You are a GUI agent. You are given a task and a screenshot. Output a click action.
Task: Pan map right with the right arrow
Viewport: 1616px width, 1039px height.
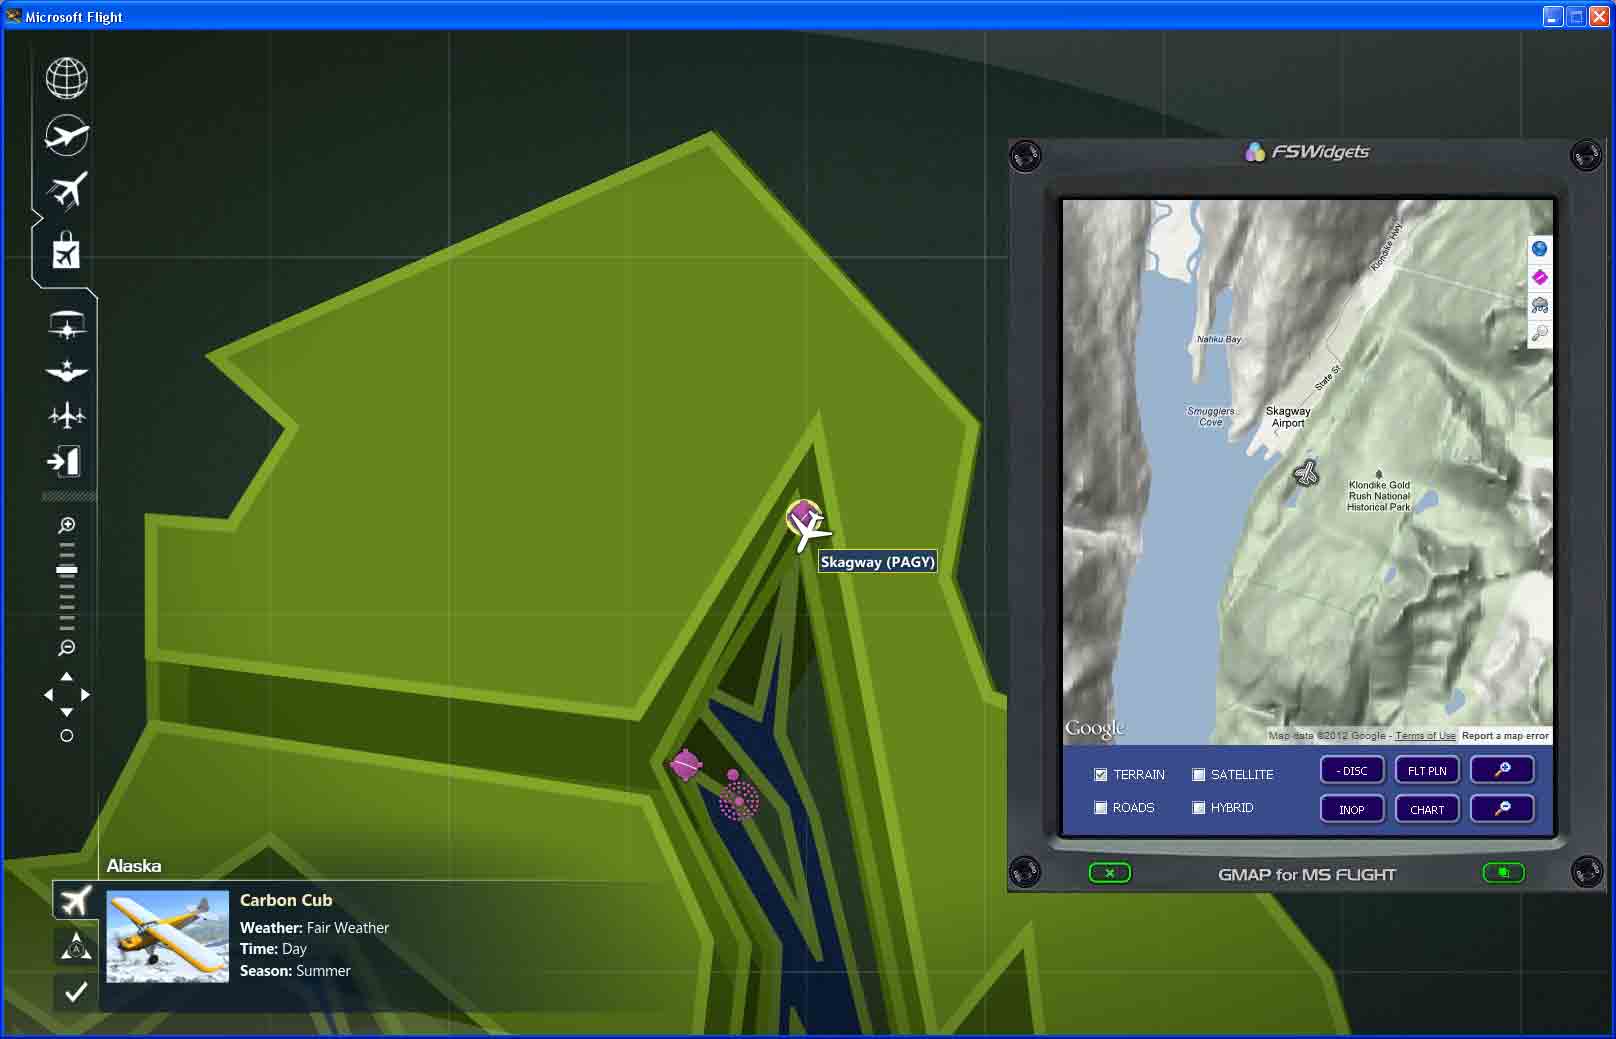point(85,694)
